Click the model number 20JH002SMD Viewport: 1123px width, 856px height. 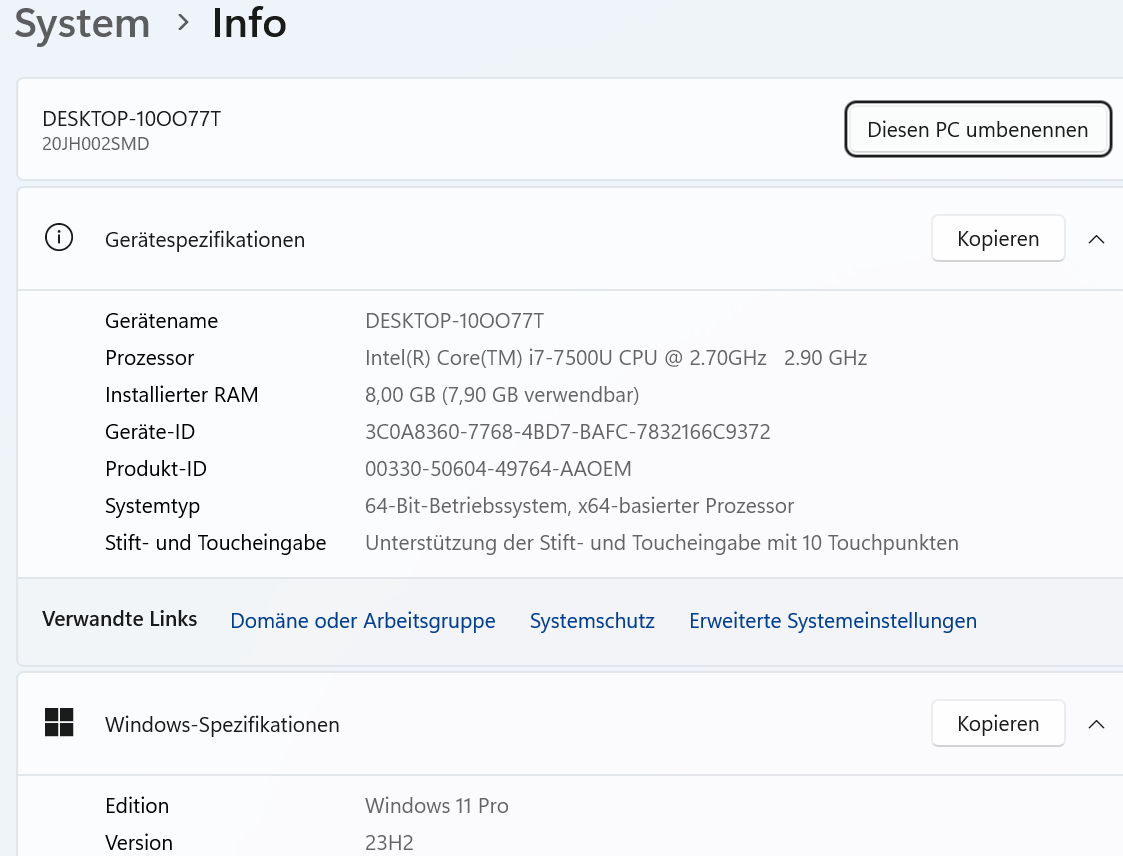pos(96,144)
